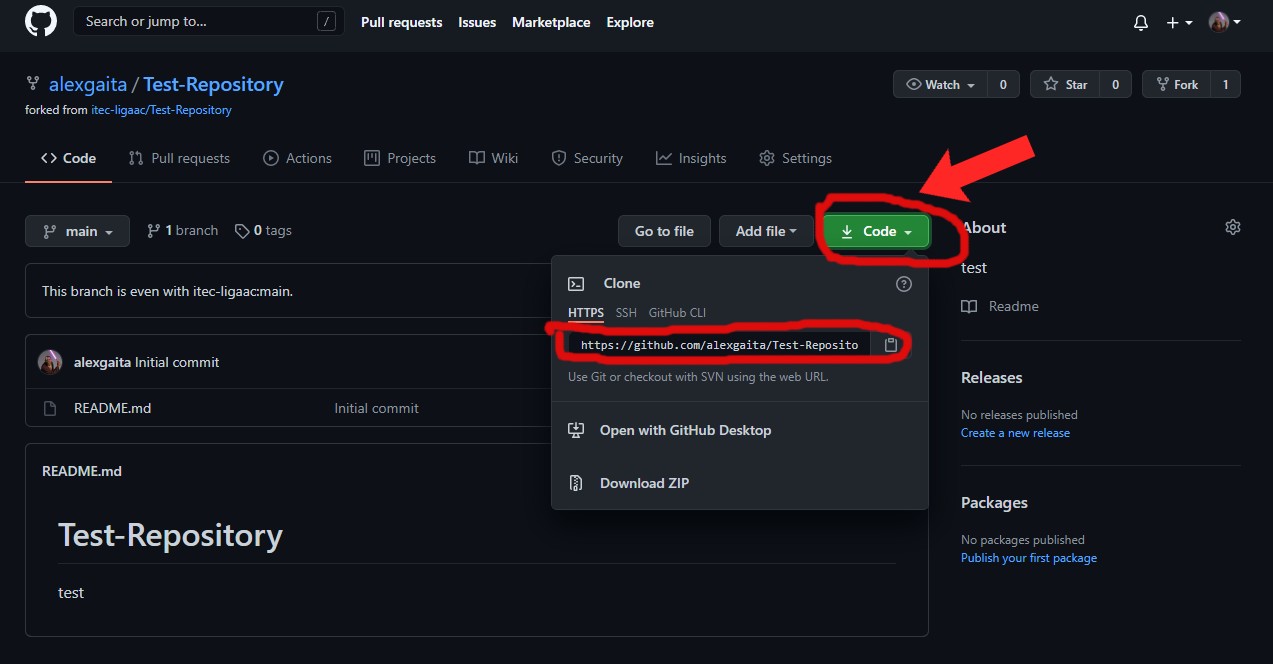Focus the Search or jump to field
The height and width of the screenshot is (664, 1273).
click(x=208, y=21)
